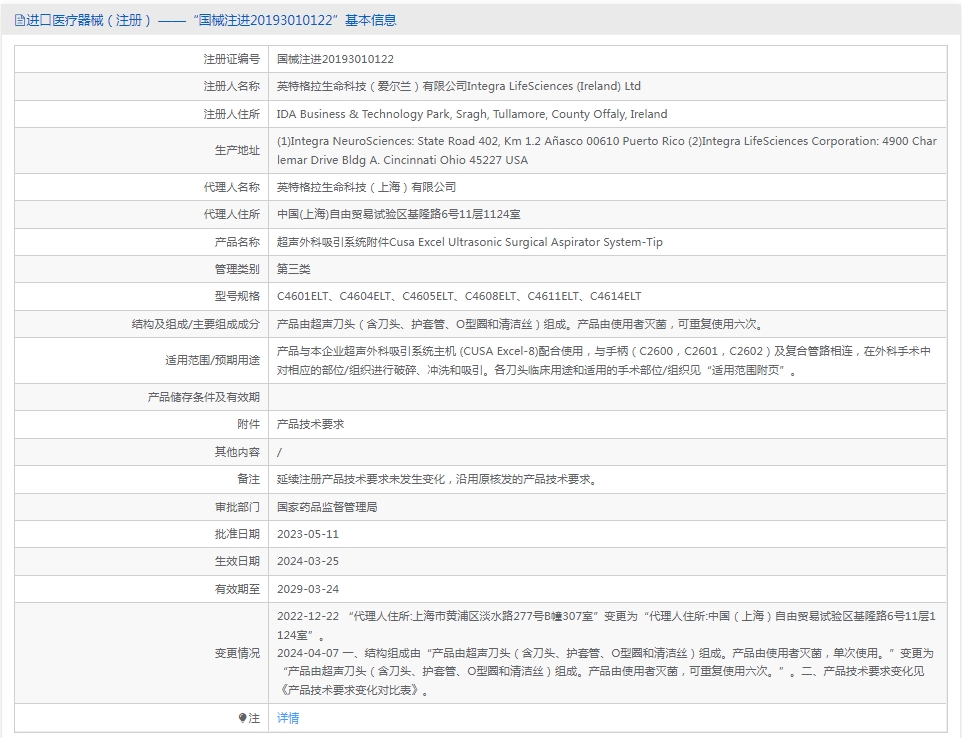Image resolution: width=962 pixels, height=738 pixels.
Task: Click the 审批部门 label
Action: pos(237,507)
